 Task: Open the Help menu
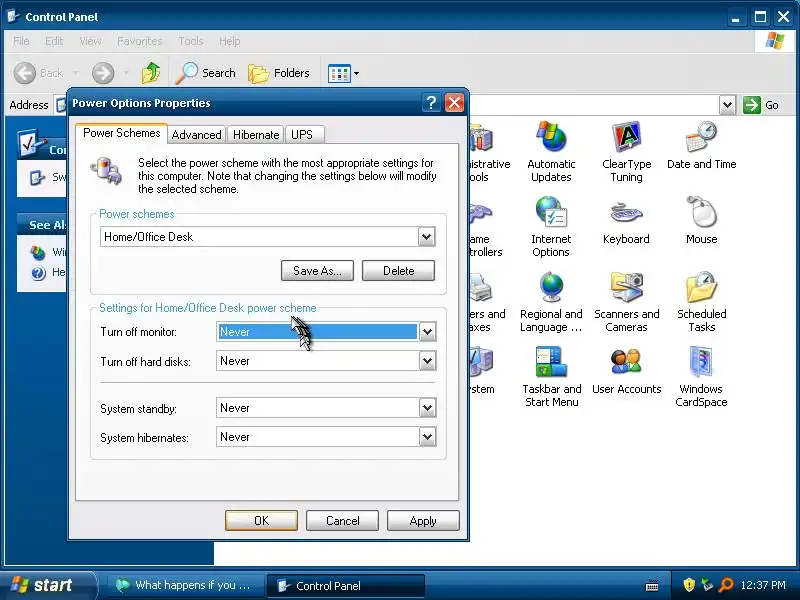(x=230, y=41)
